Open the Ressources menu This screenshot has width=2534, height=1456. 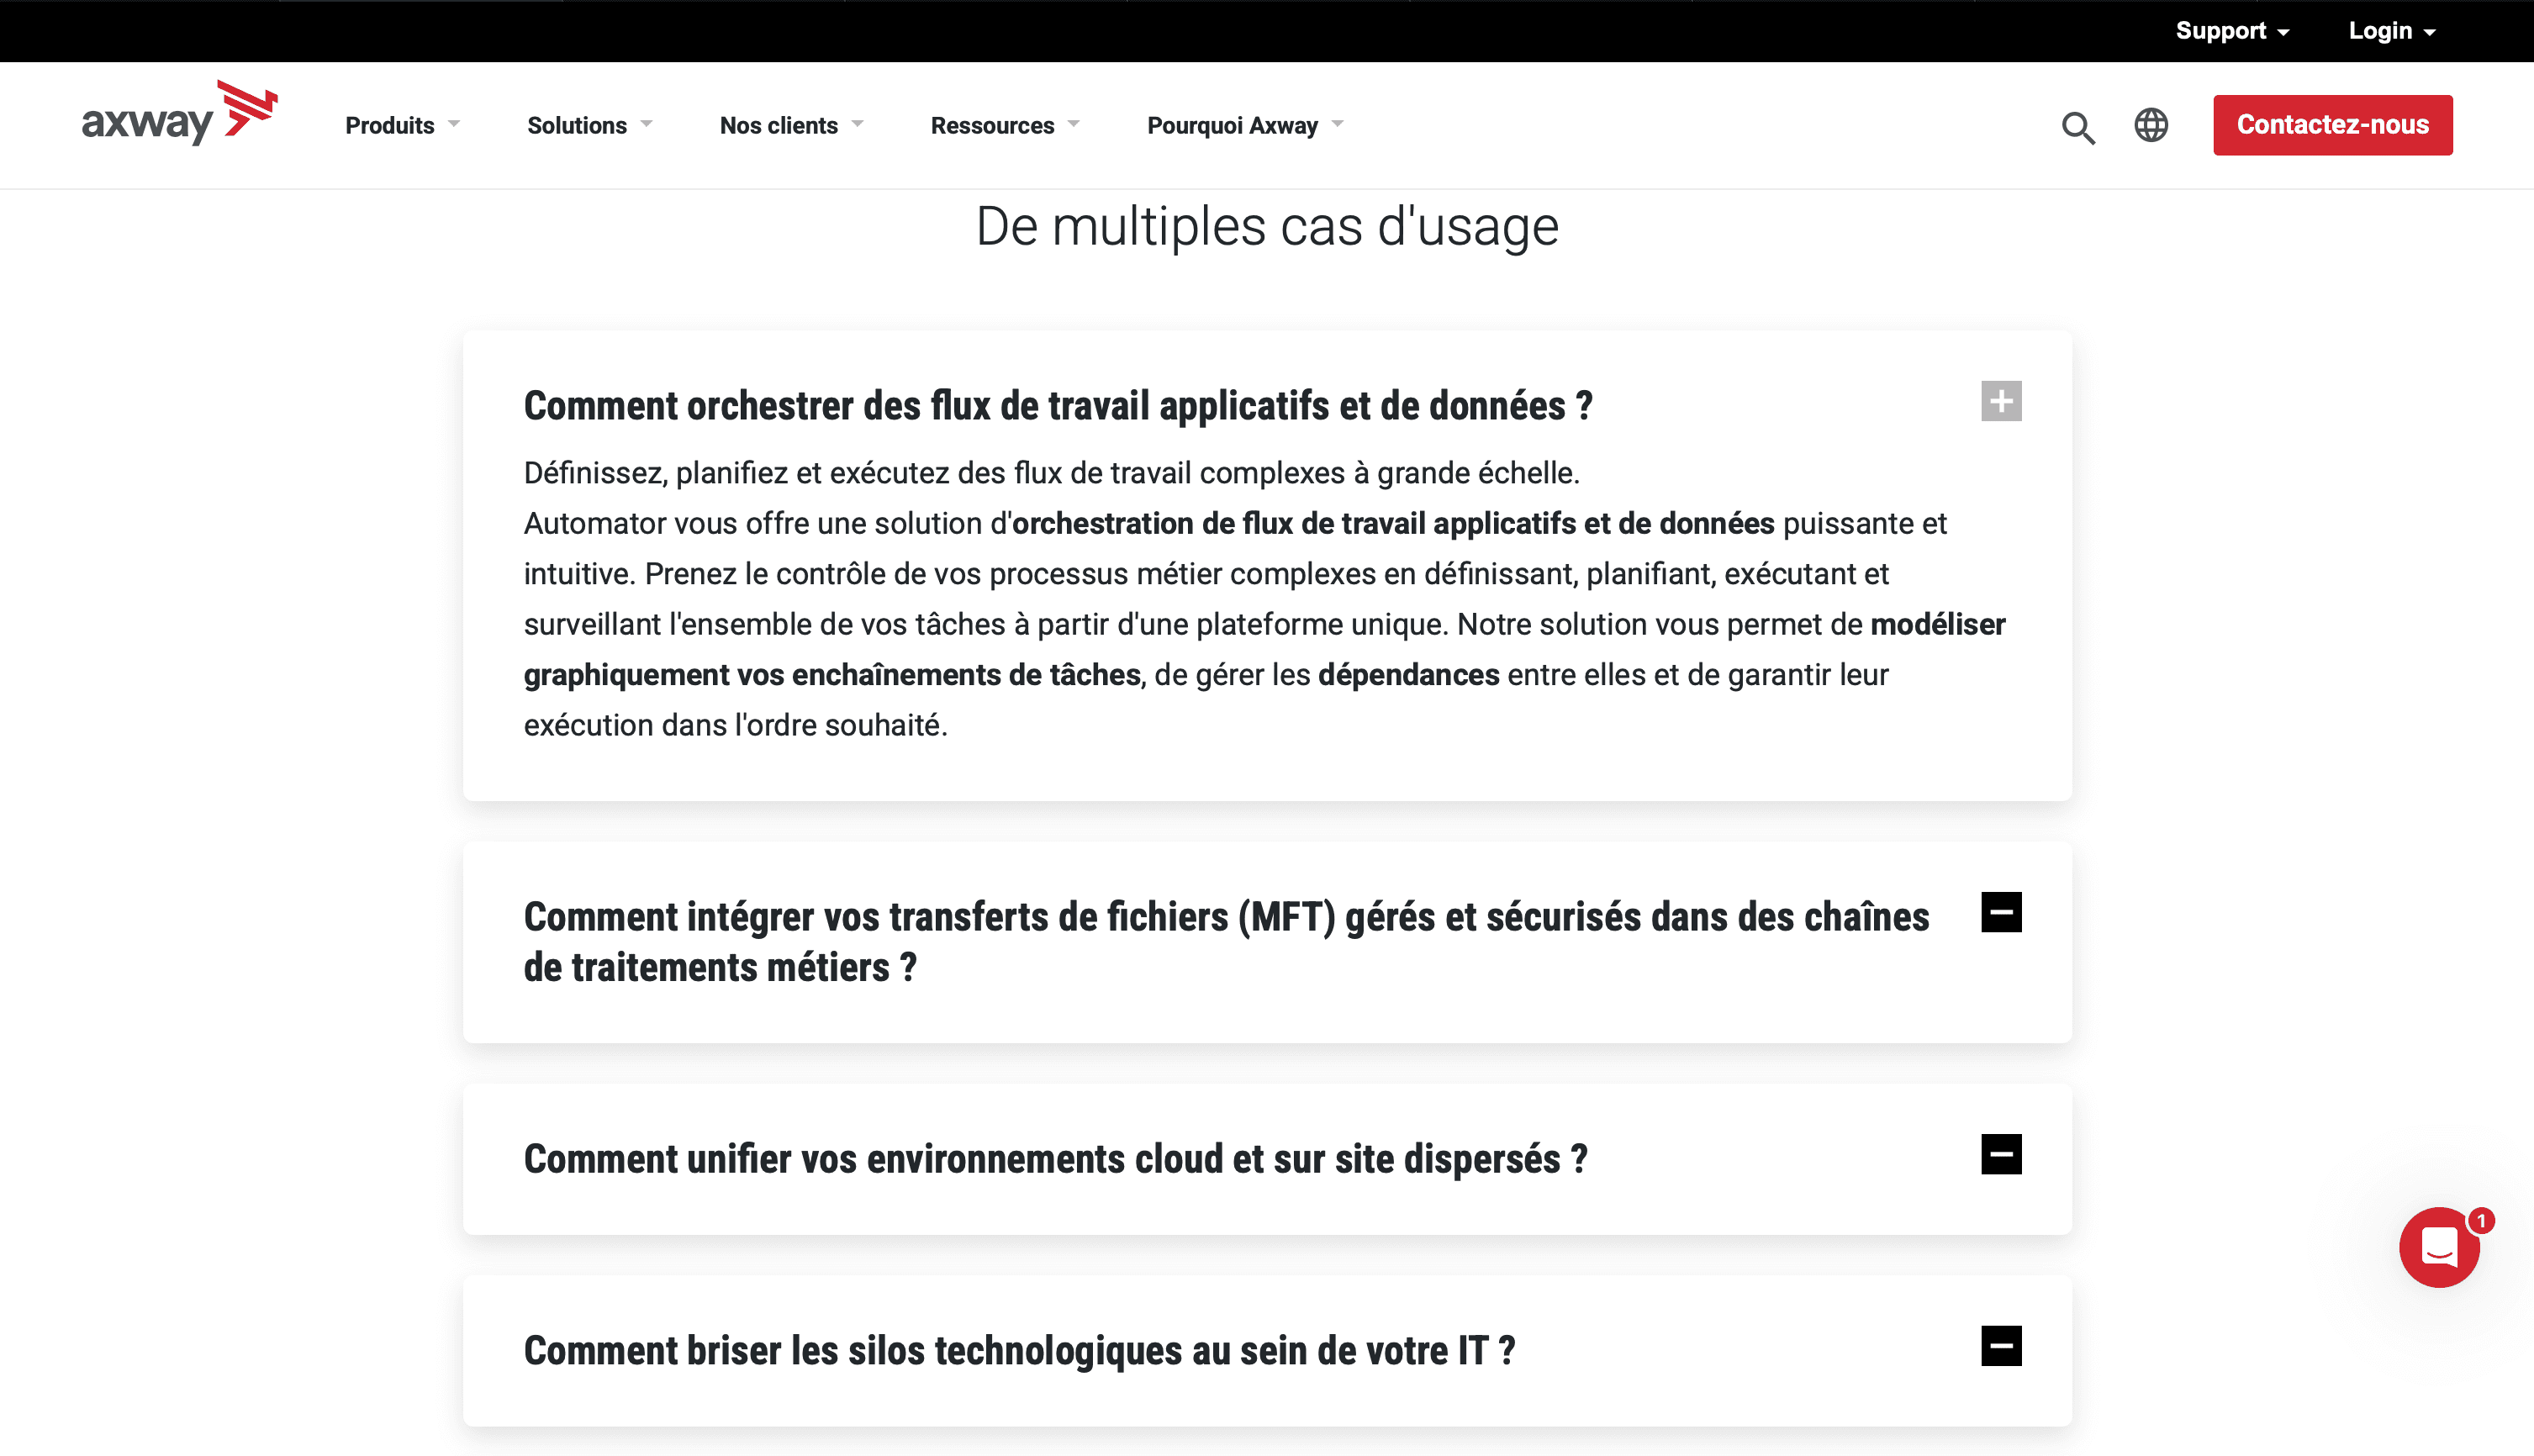[1004, 125]
